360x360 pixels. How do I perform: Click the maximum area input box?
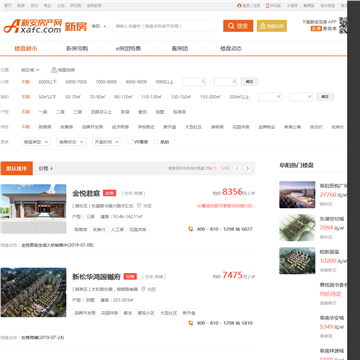tap(301, 97)
